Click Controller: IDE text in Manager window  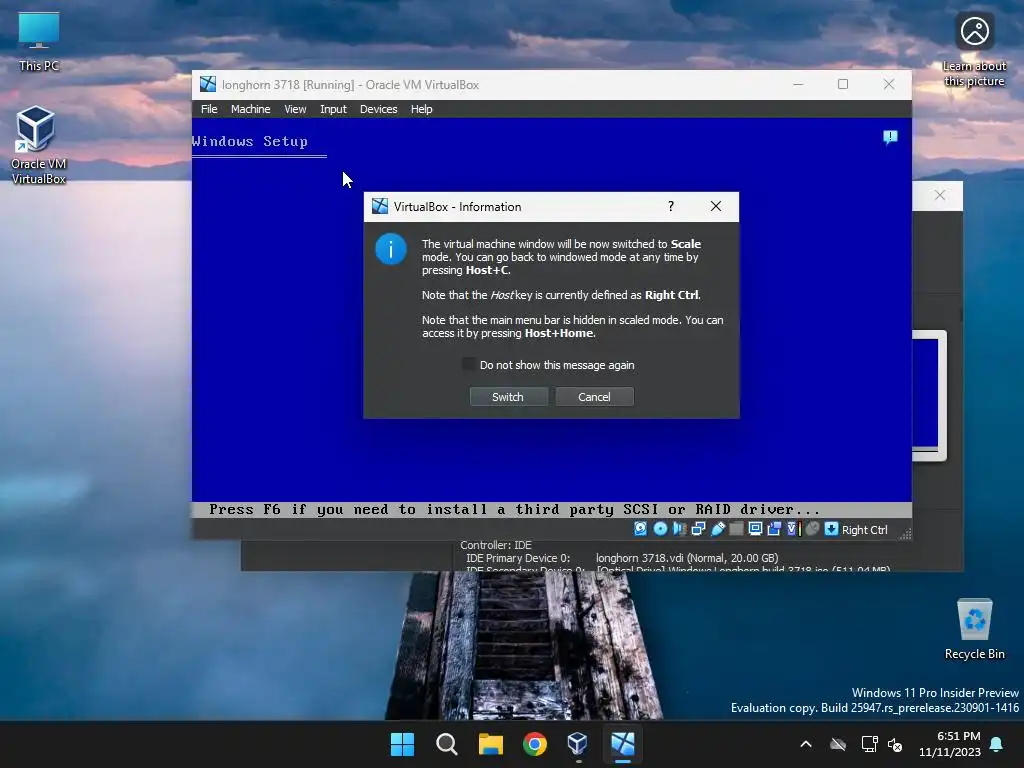point(496,545)
